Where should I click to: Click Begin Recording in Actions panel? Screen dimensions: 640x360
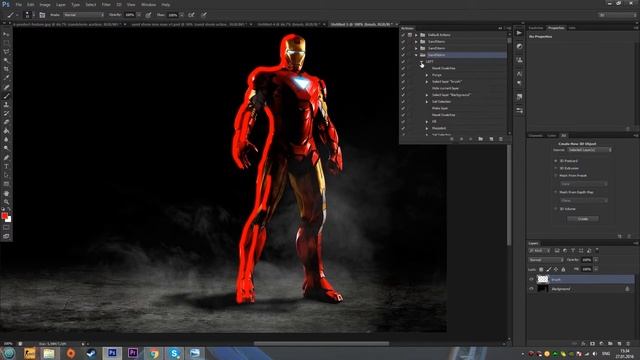click(461, 139)
